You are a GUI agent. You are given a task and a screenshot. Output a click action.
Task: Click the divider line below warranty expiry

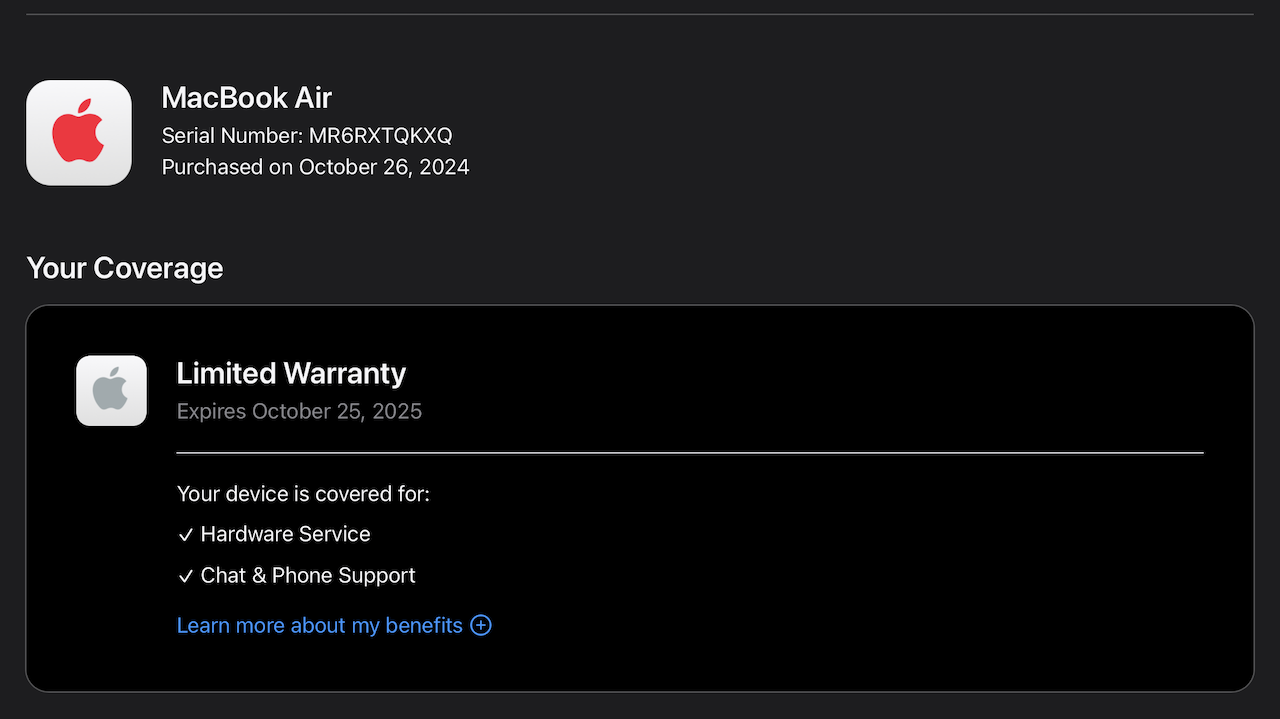click(x=690, y=453)
